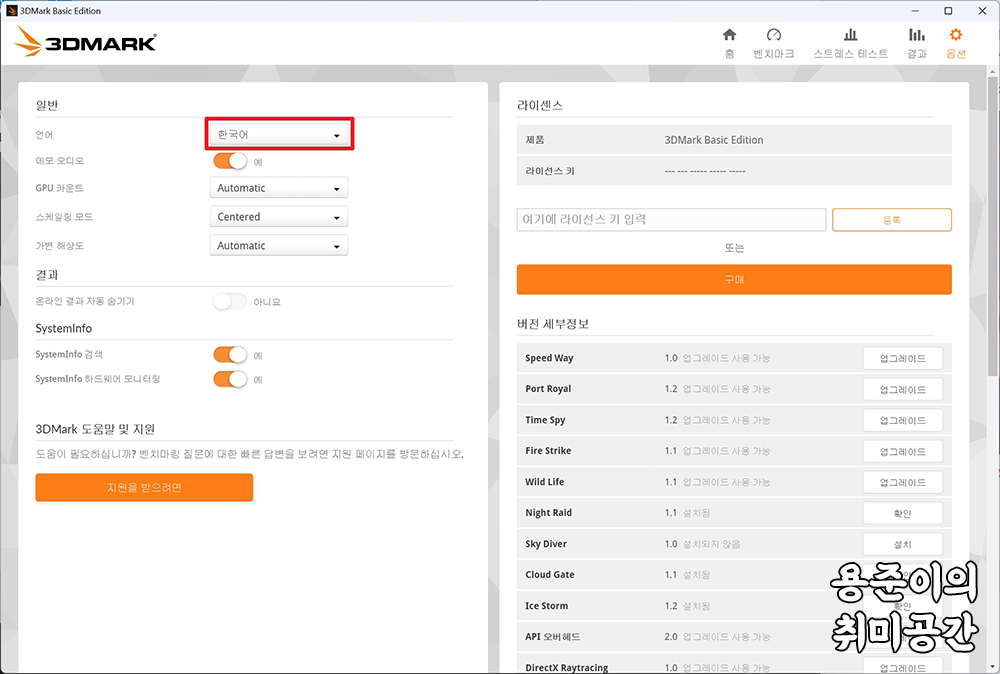Viewport: 1000px width, 674px height.
Task: Upgrade Port Royal benchmark
Action: coord(902,389)
